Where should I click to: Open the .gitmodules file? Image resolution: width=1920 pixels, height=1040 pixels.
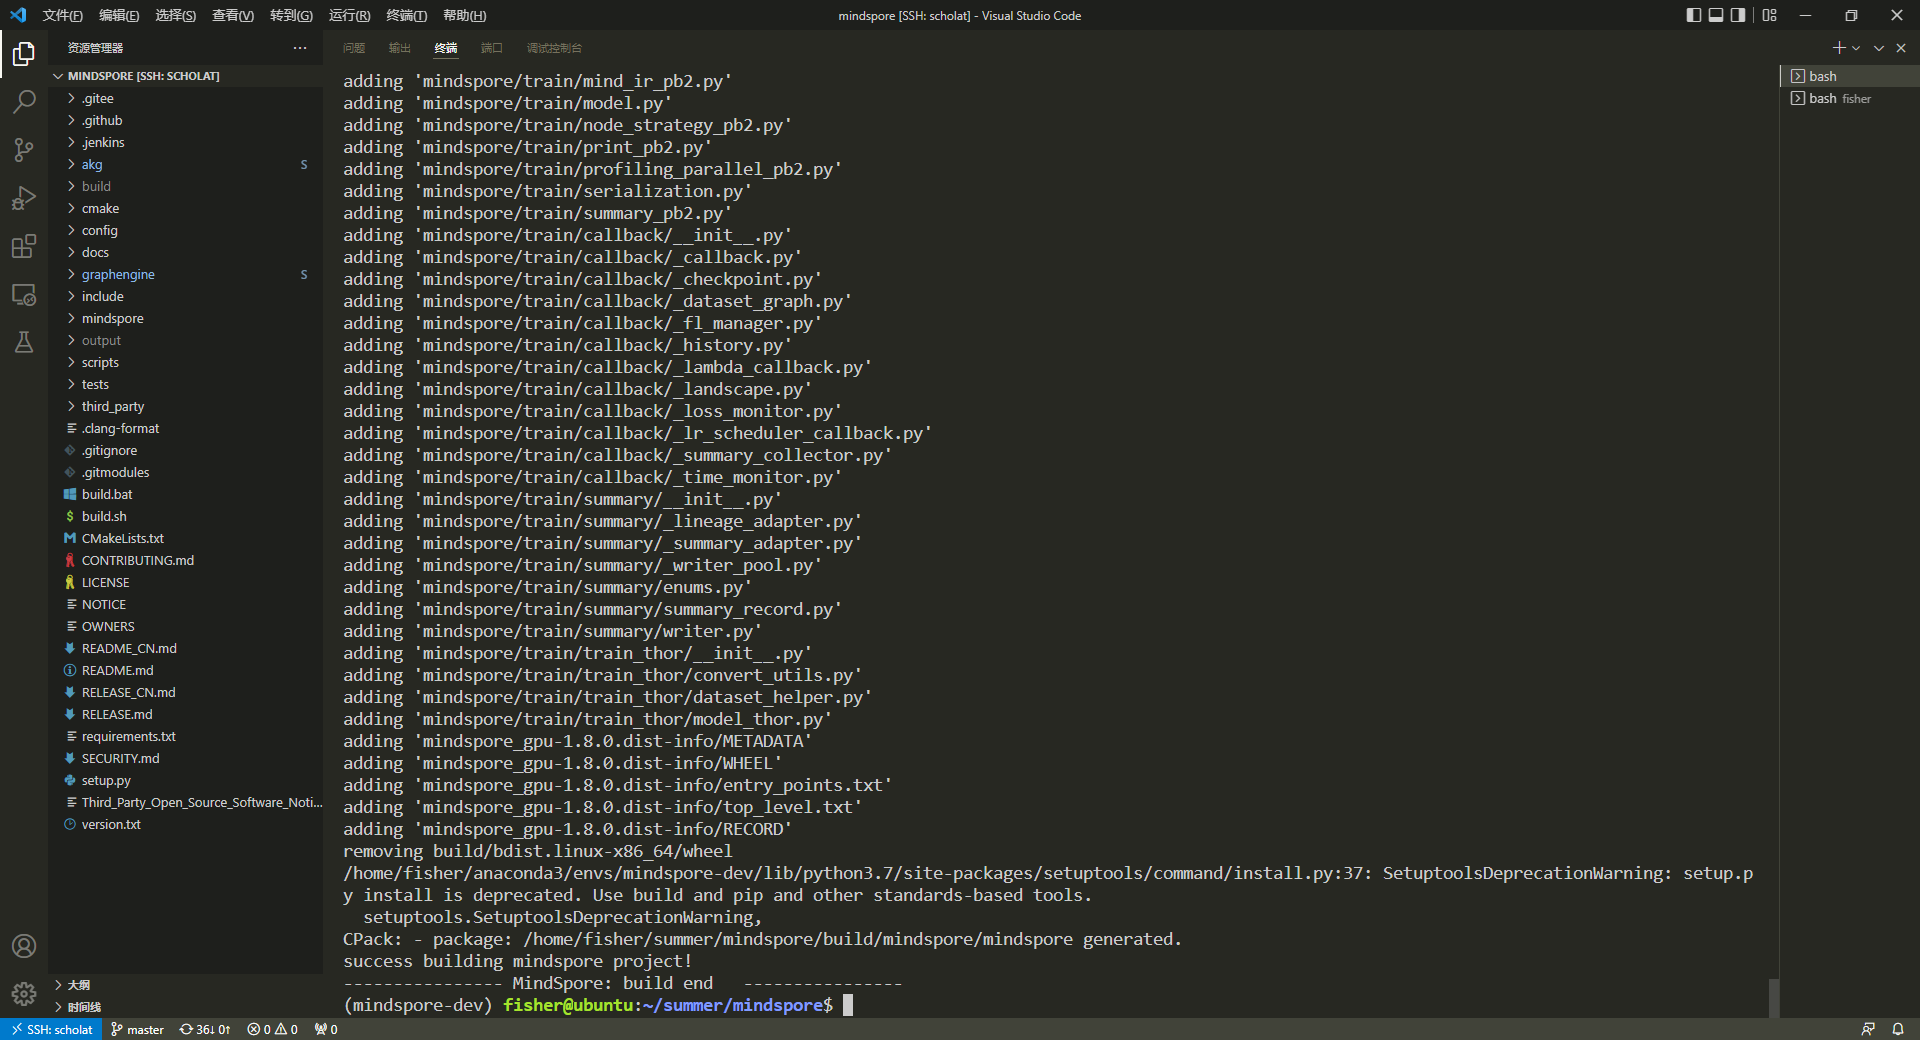pyautogui.click(x=186, y=472)
